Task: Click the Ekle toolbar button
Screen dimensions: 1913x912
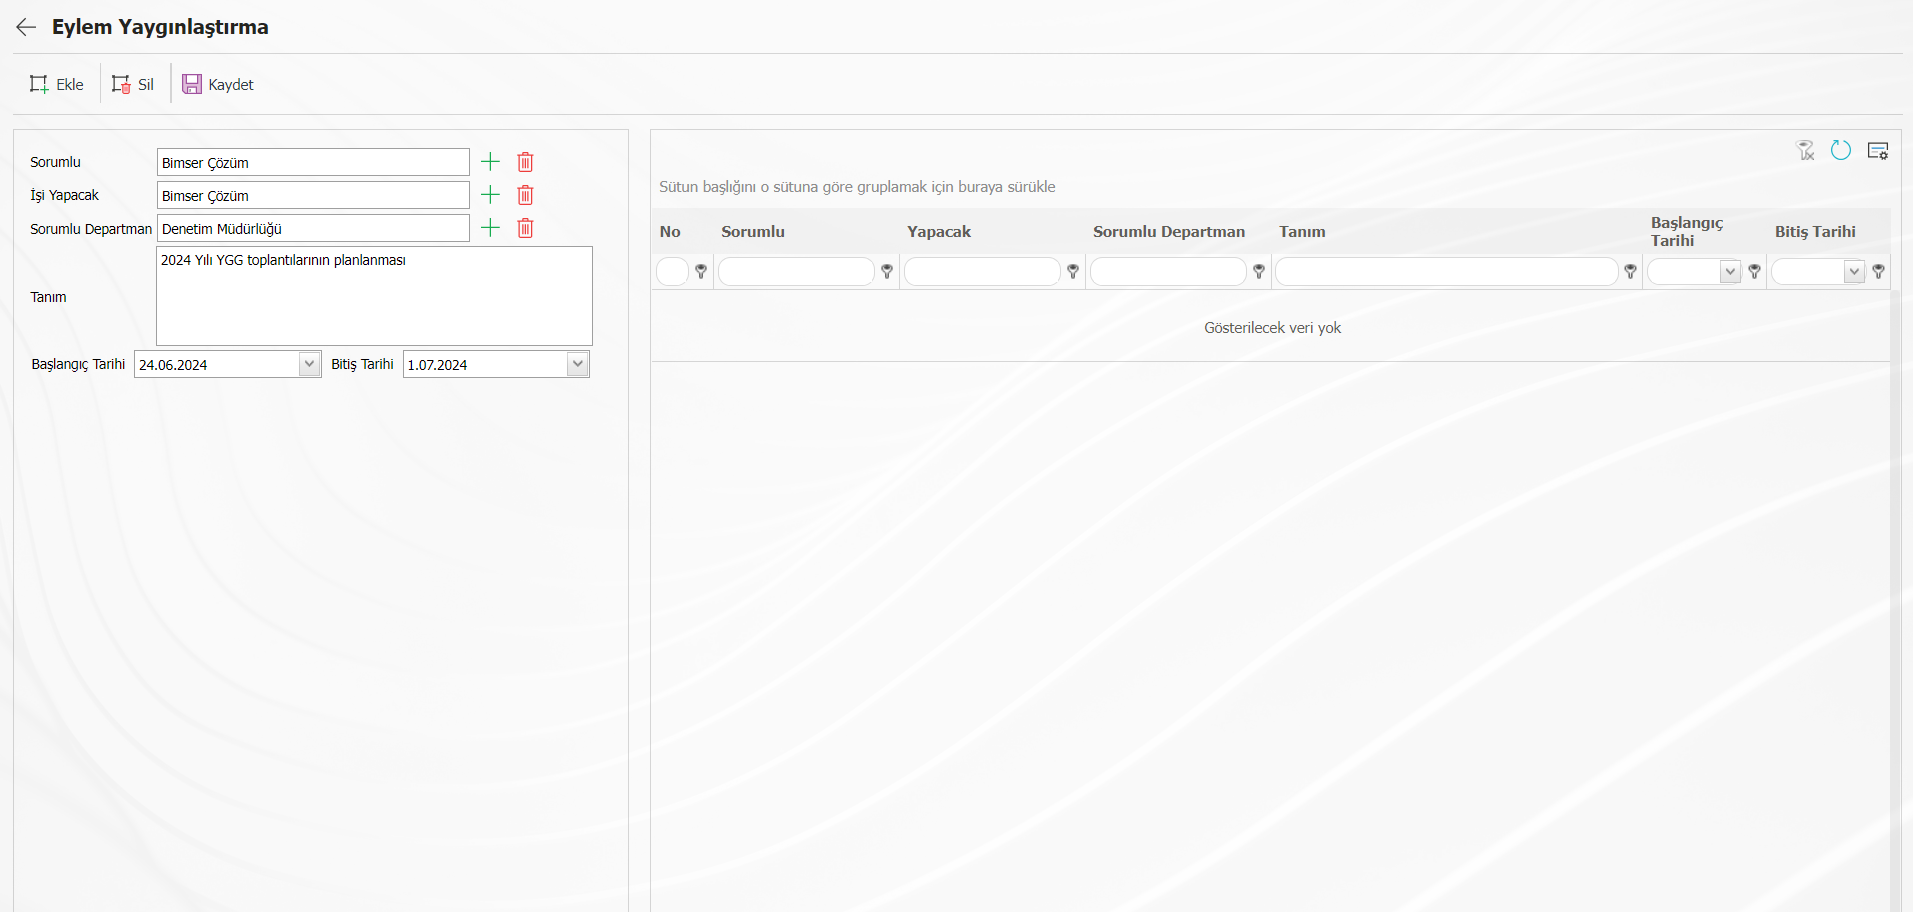Action: point(57,84)
